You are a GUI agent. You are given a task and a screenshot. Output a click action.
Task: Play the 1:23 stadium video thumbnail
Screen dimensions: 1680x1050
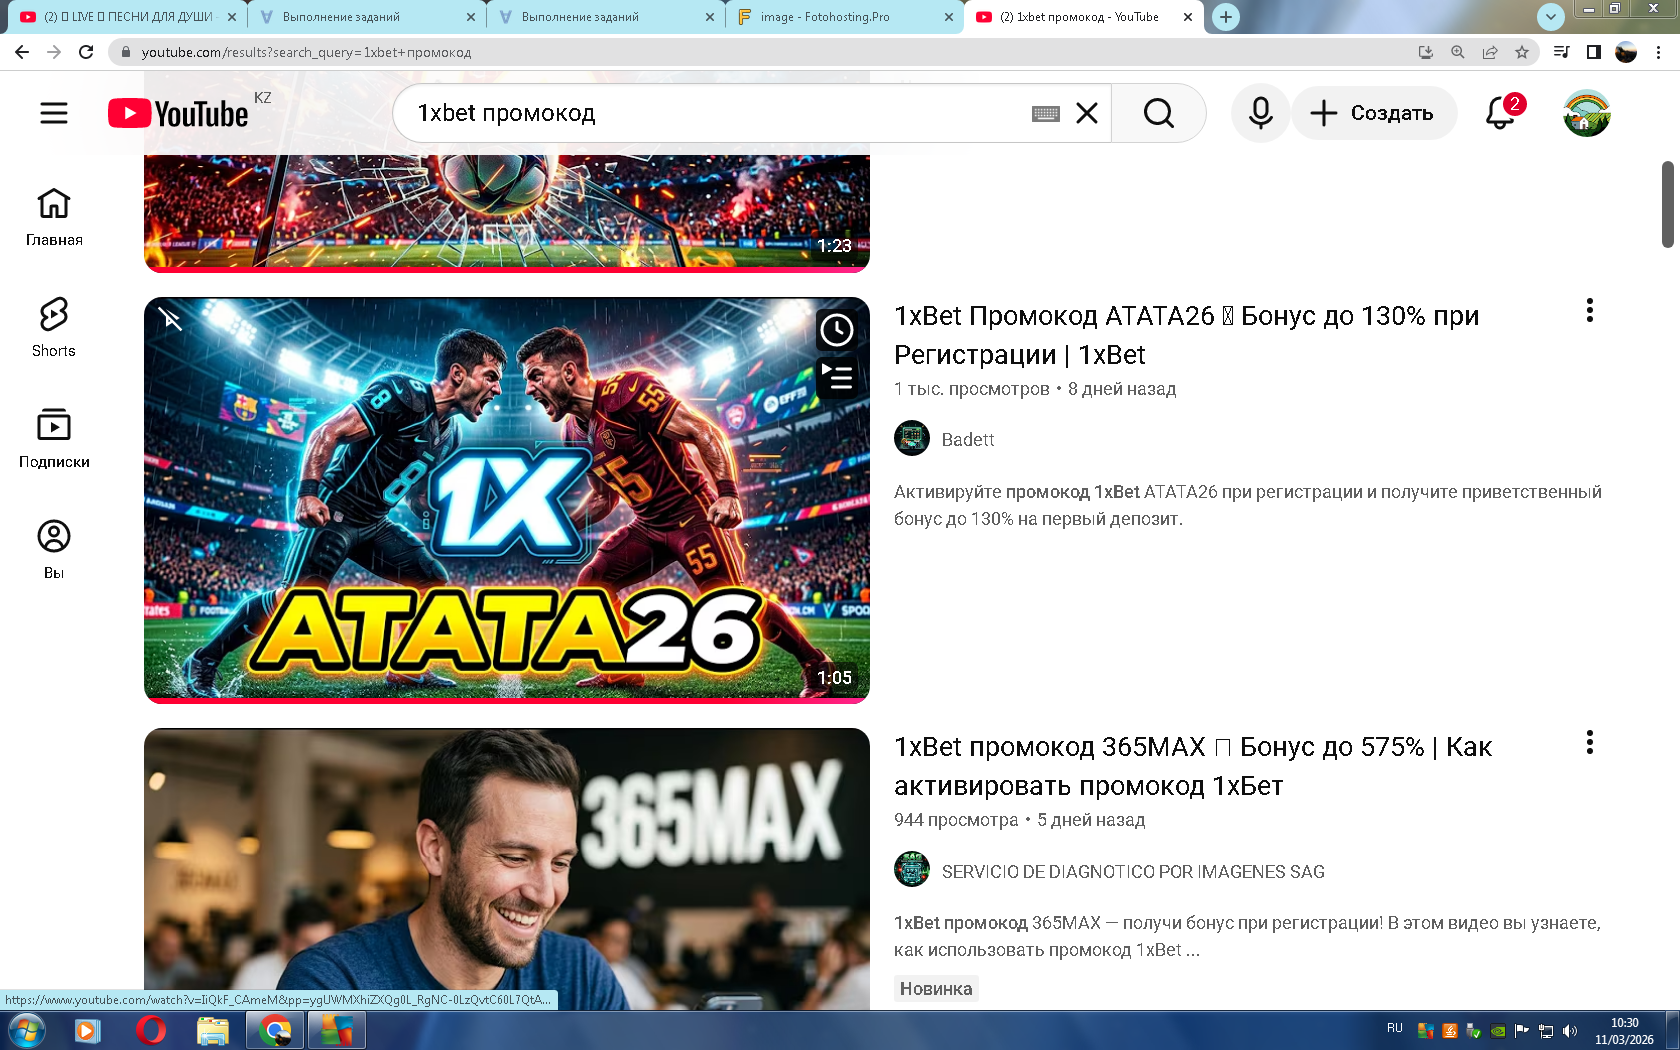507,213
